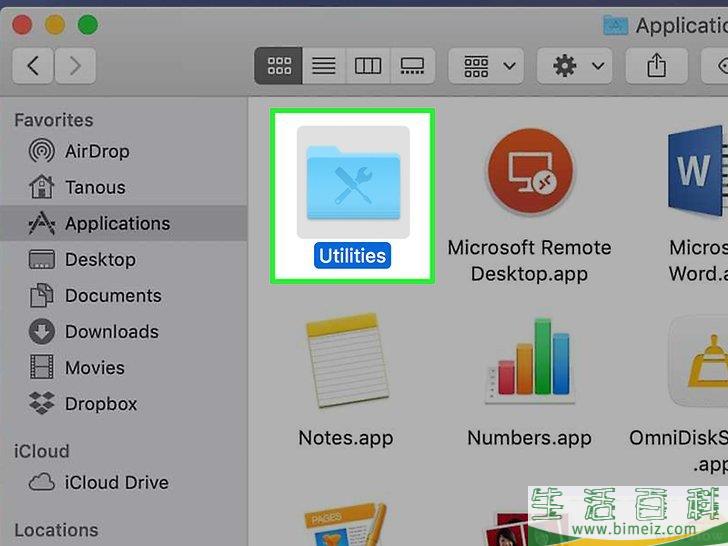Switch to column view
Screen dimensions: 728x546
(368, 66)
